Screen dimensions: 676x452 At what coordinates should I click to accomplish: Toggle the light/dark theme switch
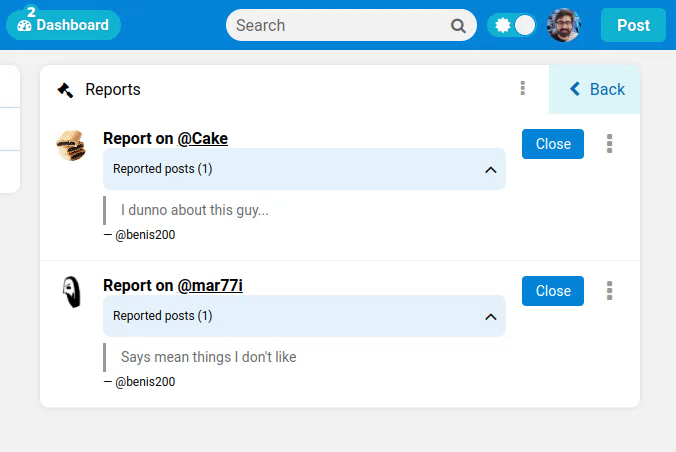pos(512,26)
